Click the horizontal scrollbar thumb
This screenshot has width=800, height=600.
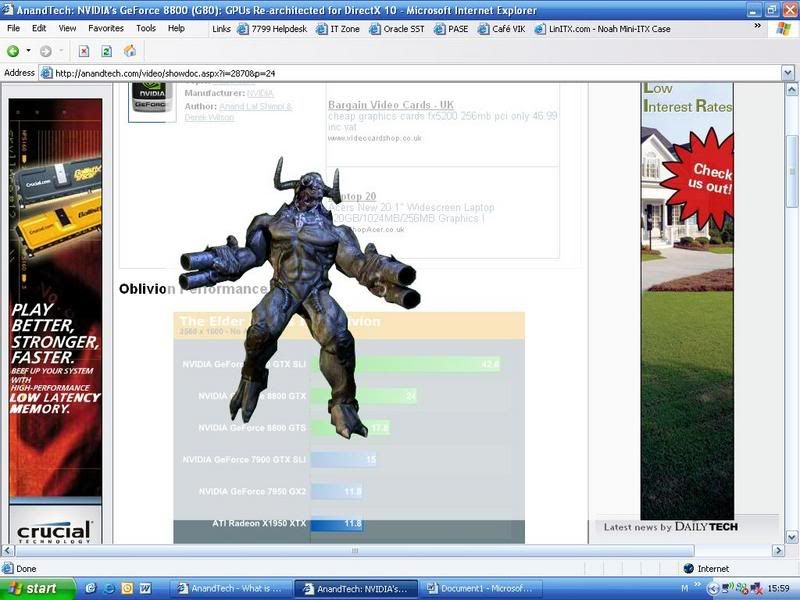355,551
